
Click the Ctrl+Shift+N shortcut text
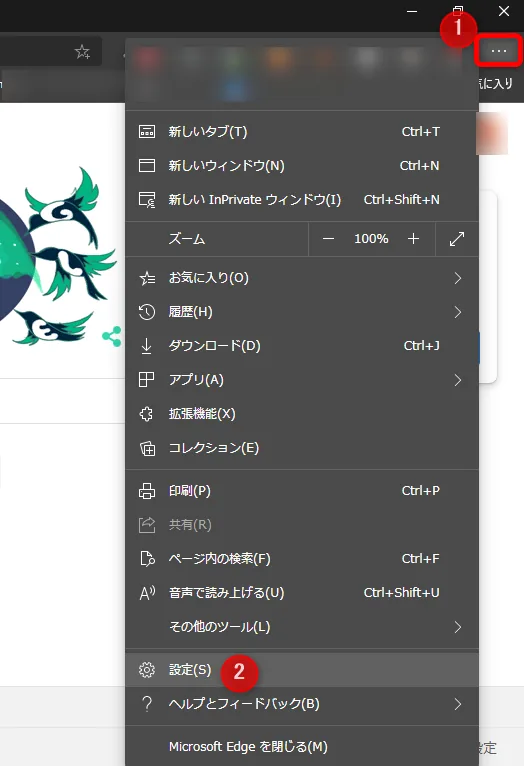401,200
